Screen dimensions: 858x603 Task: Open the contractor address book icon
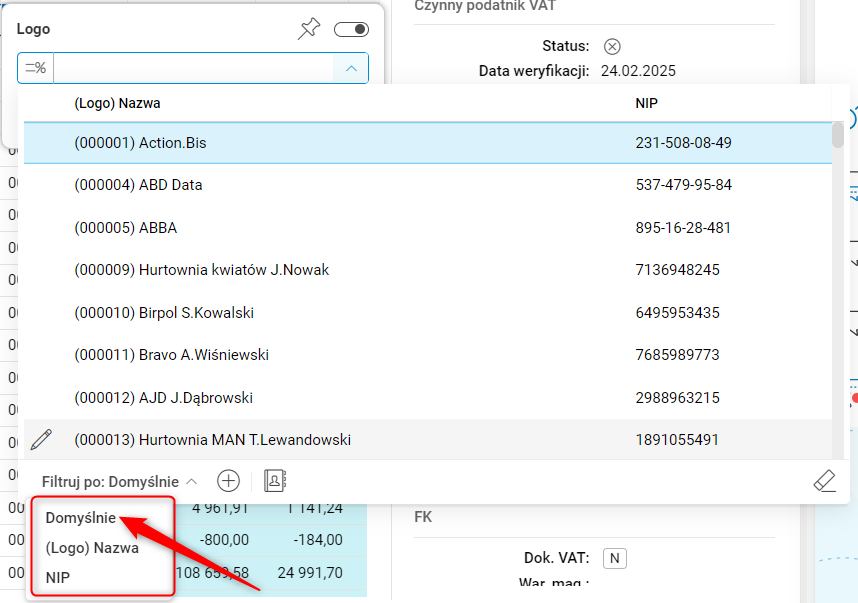[x=275, y=481]
